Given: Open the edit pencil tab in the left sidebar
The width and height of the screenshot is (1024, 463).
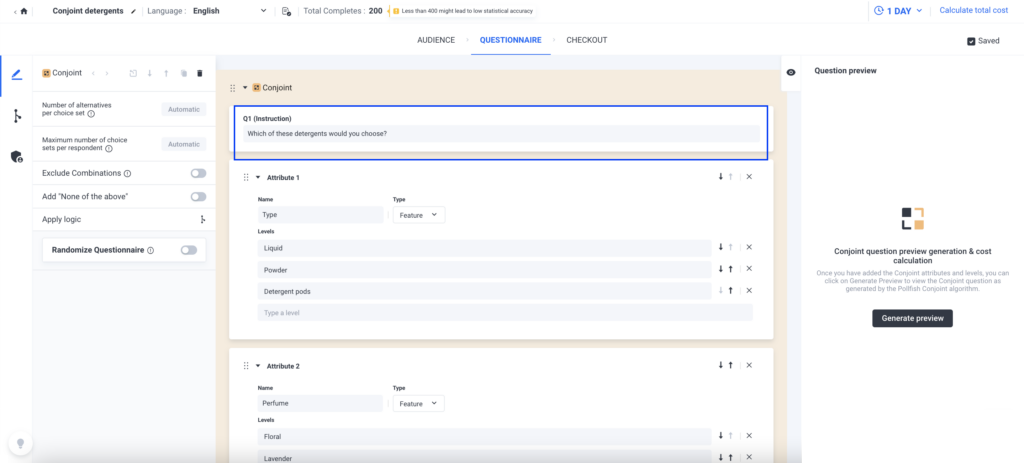Looking at the screenshot, I should (x=16, y=75).
